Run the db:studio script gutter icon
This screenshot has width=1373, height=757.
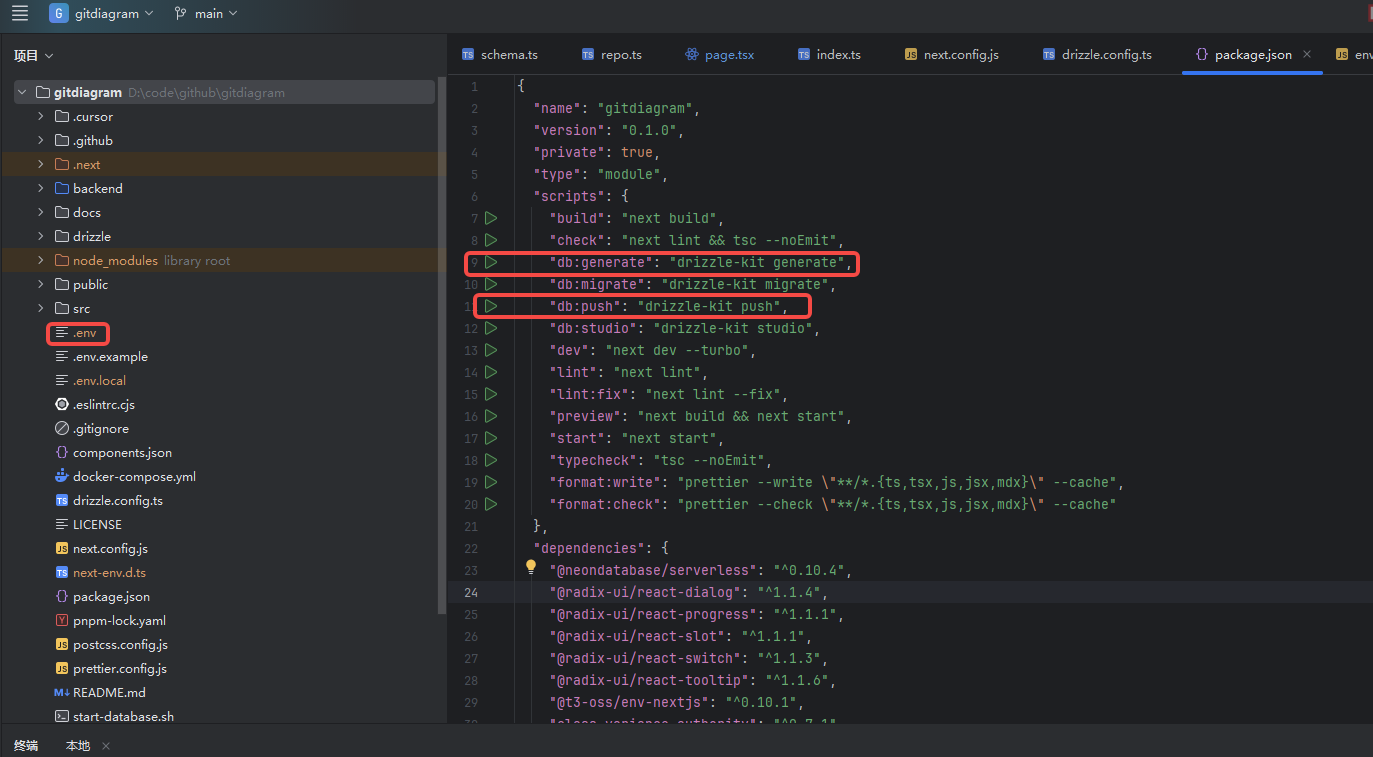pyautogui.click(x=491, y=328)
